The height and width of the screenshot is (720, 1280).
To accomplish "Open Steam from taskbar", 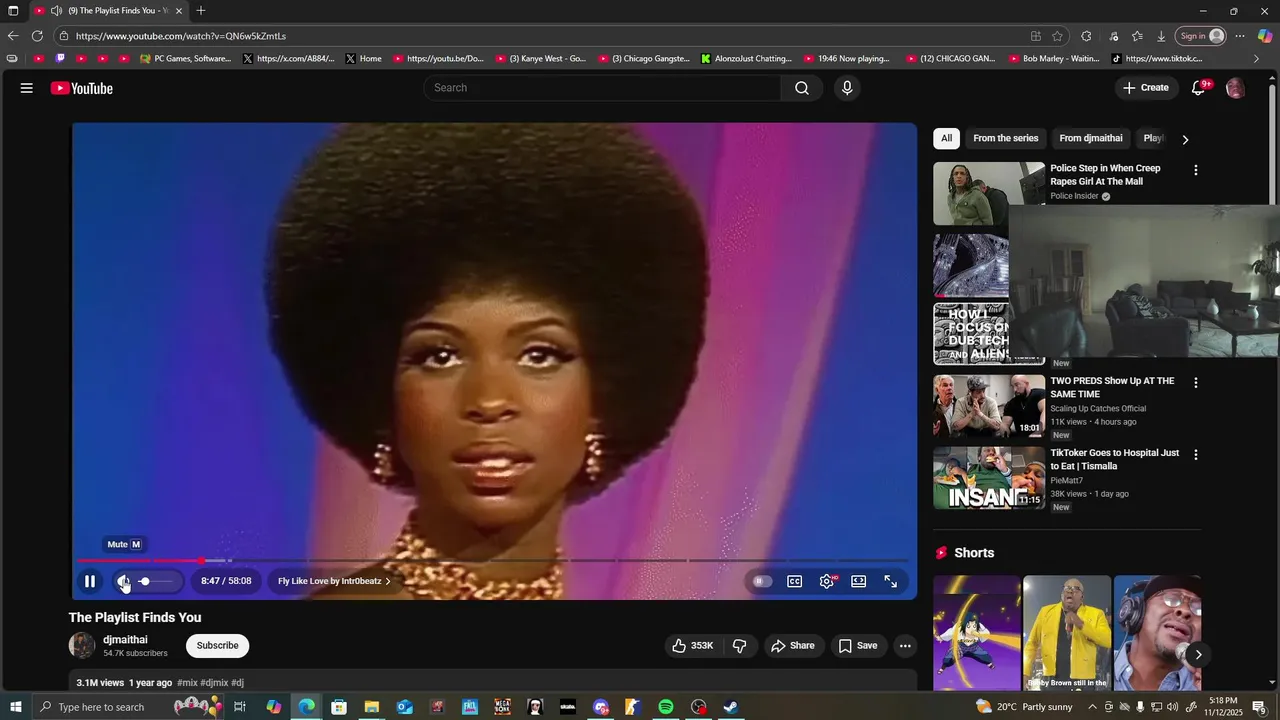I will coord(731,707).
